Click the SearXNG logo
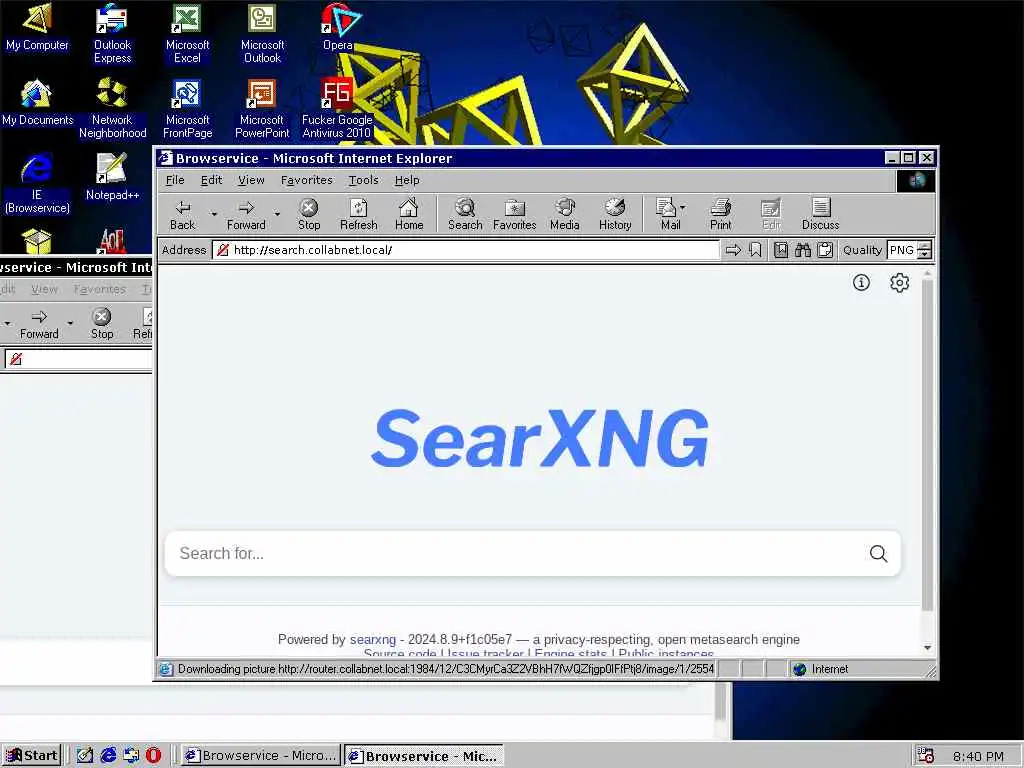Screen dimensions: 1024x768 pos(539,438)
